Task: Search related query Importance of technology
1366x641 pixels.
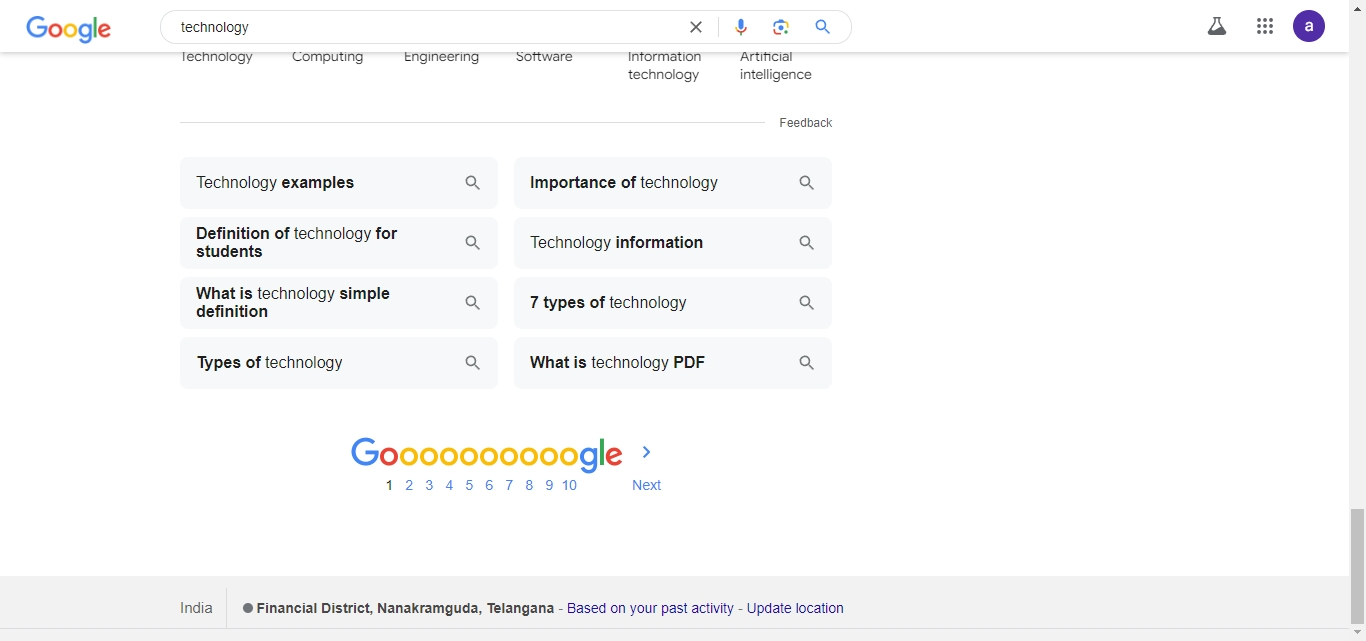Action: 673,183
